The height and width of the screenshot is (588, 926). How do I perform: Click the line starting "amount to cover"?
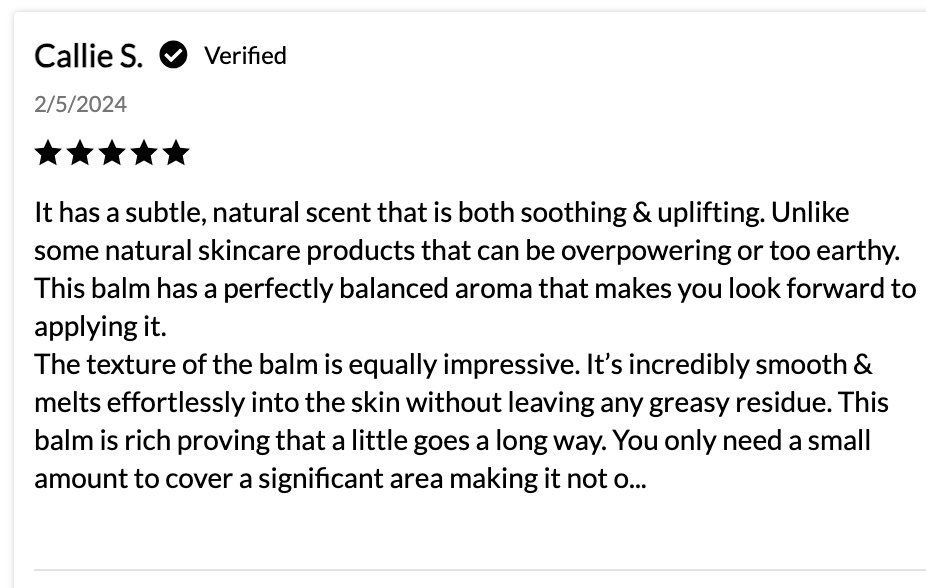tap(340, 478)
